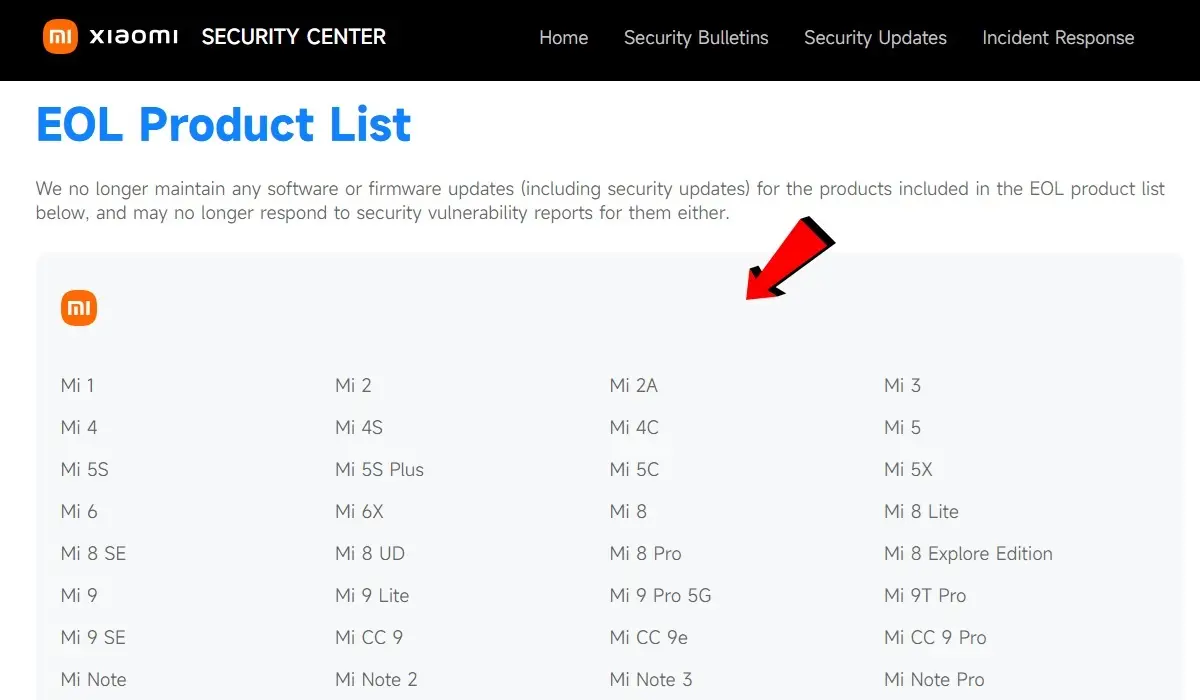
Task: Click the Mi Note 3 entry
Action: pos(651,679)
